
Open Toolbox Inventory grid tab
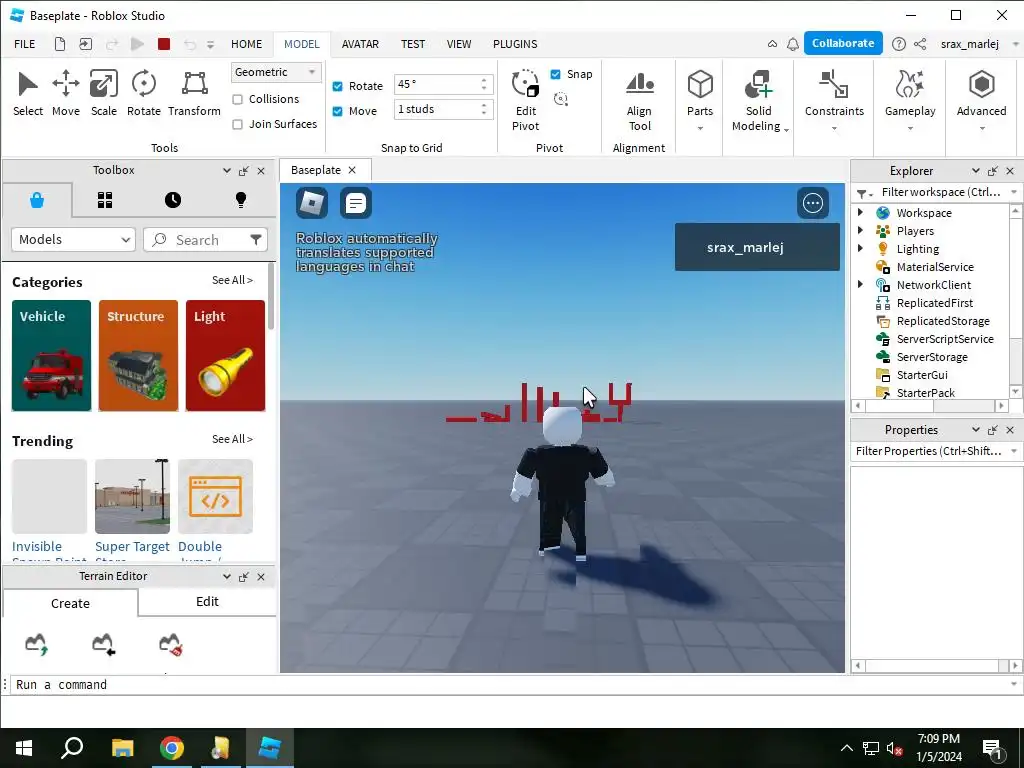[105, 200]
